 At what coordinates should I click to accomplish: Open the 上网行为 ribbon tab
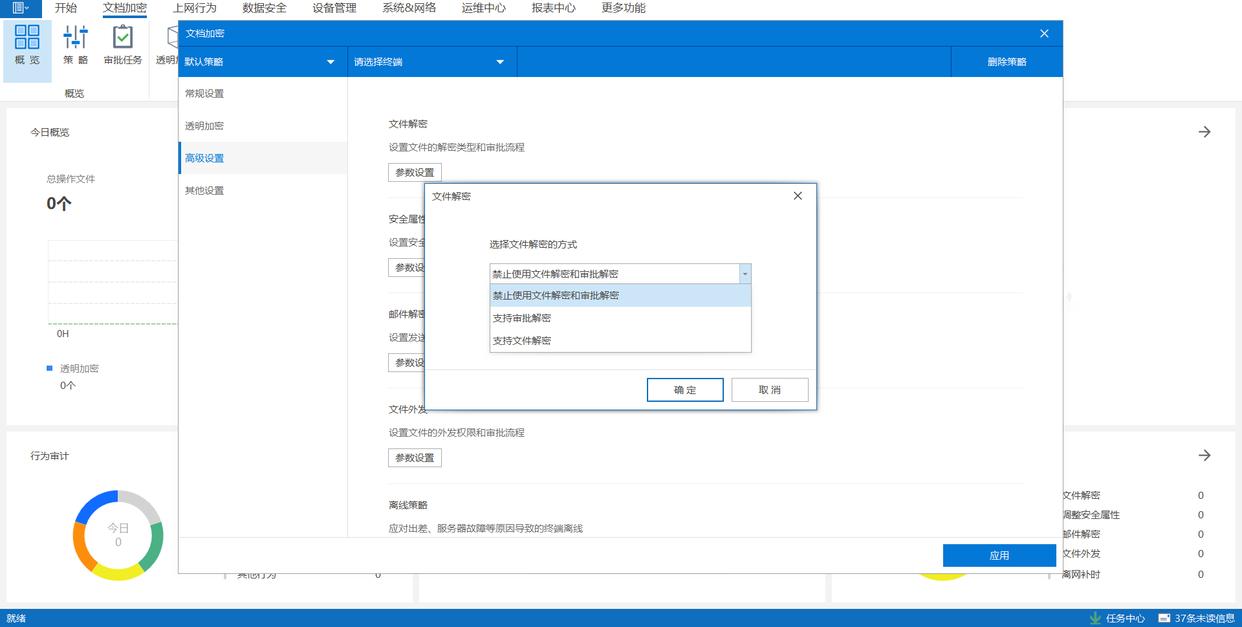(x=195, y=8)
